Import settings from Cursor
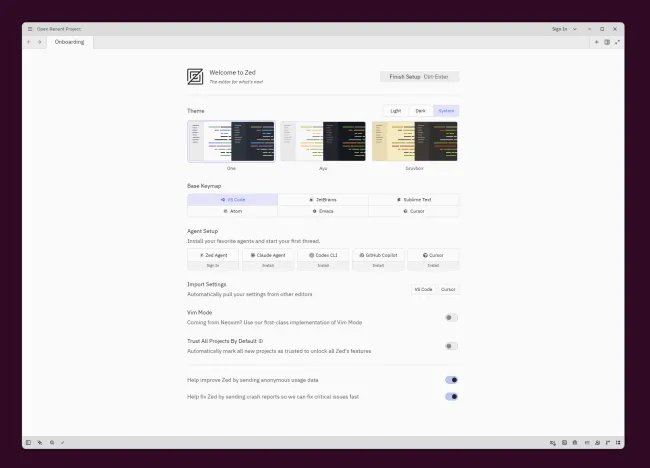650x468 pixels. (448, 289)
